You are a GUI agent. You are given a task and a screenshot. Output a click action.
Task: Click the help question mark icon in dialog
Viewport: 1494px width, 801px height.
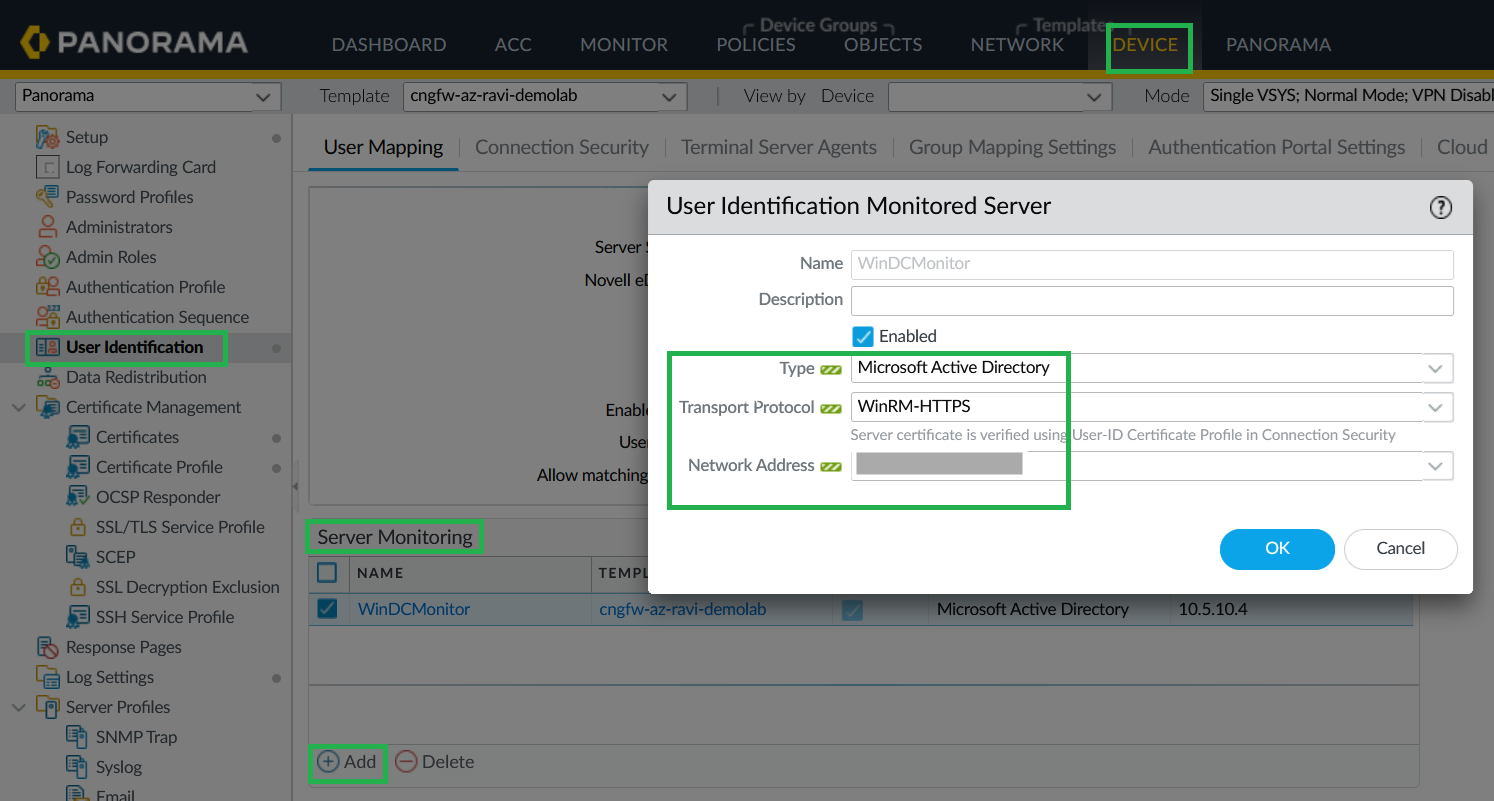click(1440, 207)
